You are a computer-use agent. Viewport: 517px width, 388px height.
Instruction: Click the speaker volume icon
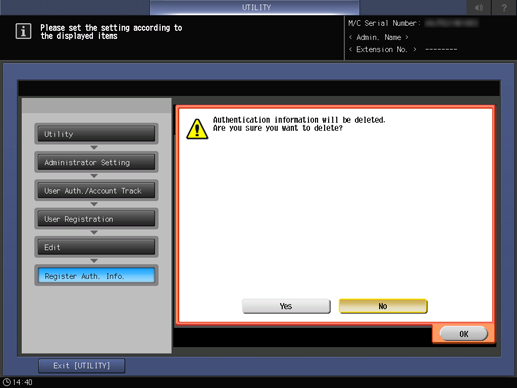coord(479,7)
